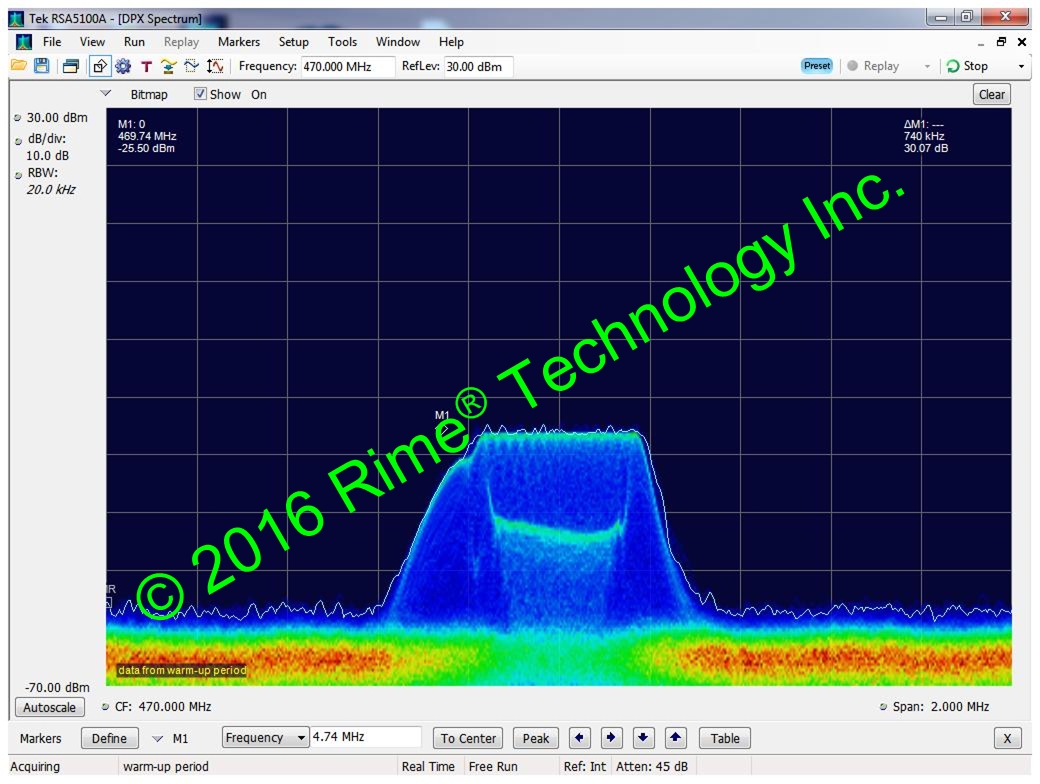Edit the Frequency 470.000 MHz field
The height and width of the screenshot is (784, 1040).
348,66
